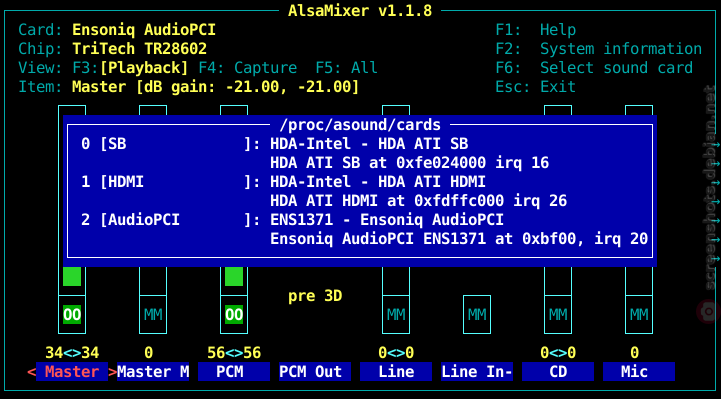Switch to F5 All view
Image resolution: width=721 pixels, height=399 pixels.
[x=346, y=68]
